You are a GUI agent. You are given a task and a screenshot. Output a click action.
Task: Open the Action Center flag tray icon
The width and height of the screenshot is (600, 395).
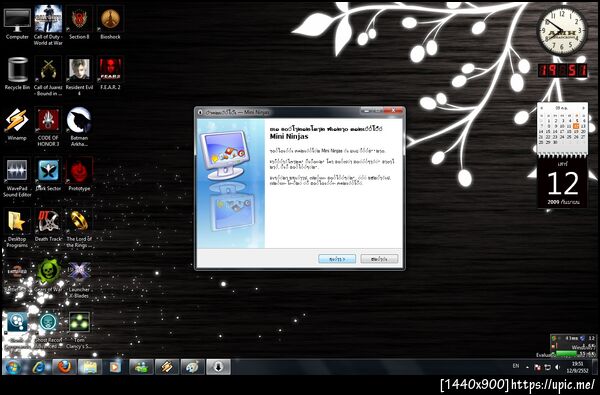(x=538, y=367)
